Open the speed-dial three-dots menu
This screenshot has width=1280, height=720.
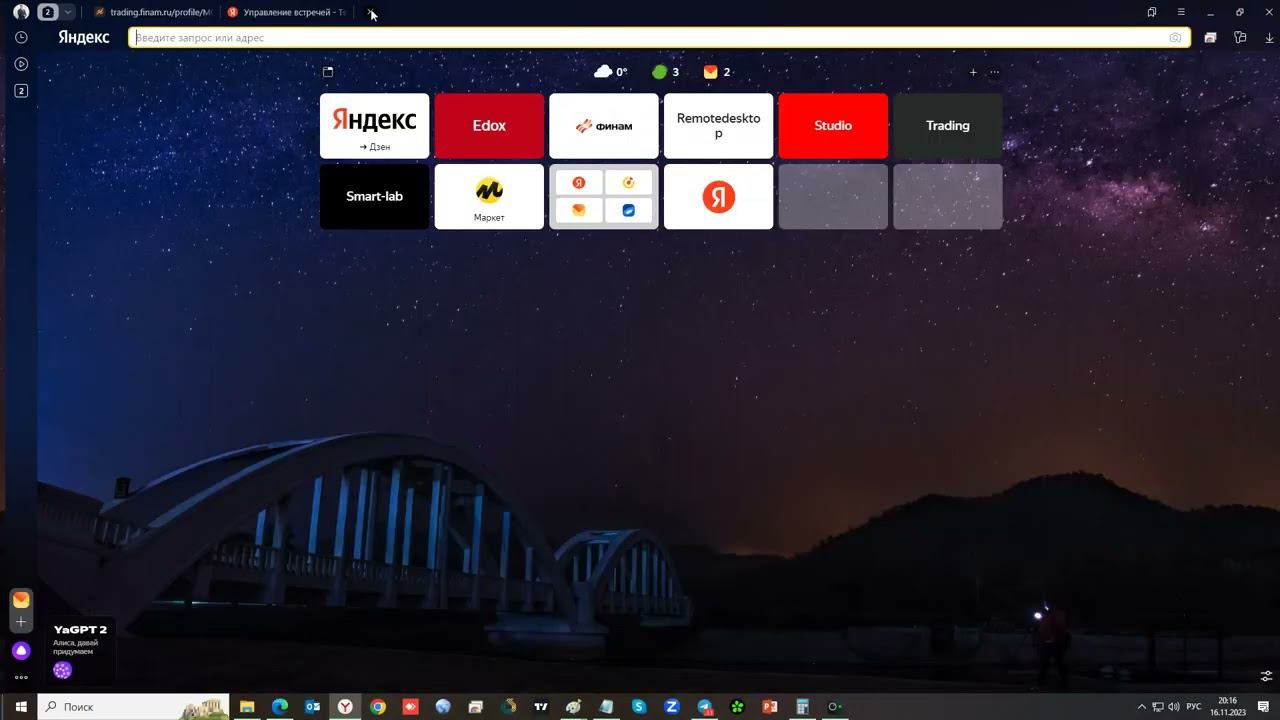pos(994,72)
